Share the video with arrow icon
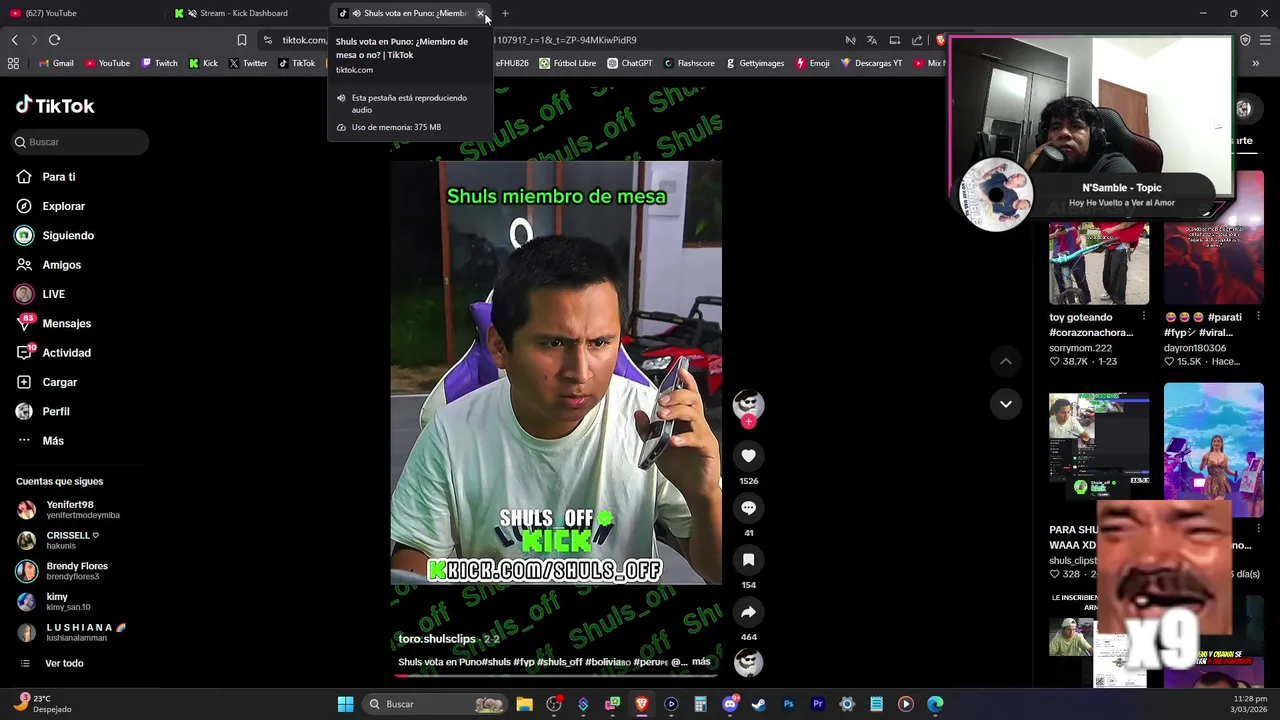This screenshot has width=1280, height=720. tap(748, 612)
